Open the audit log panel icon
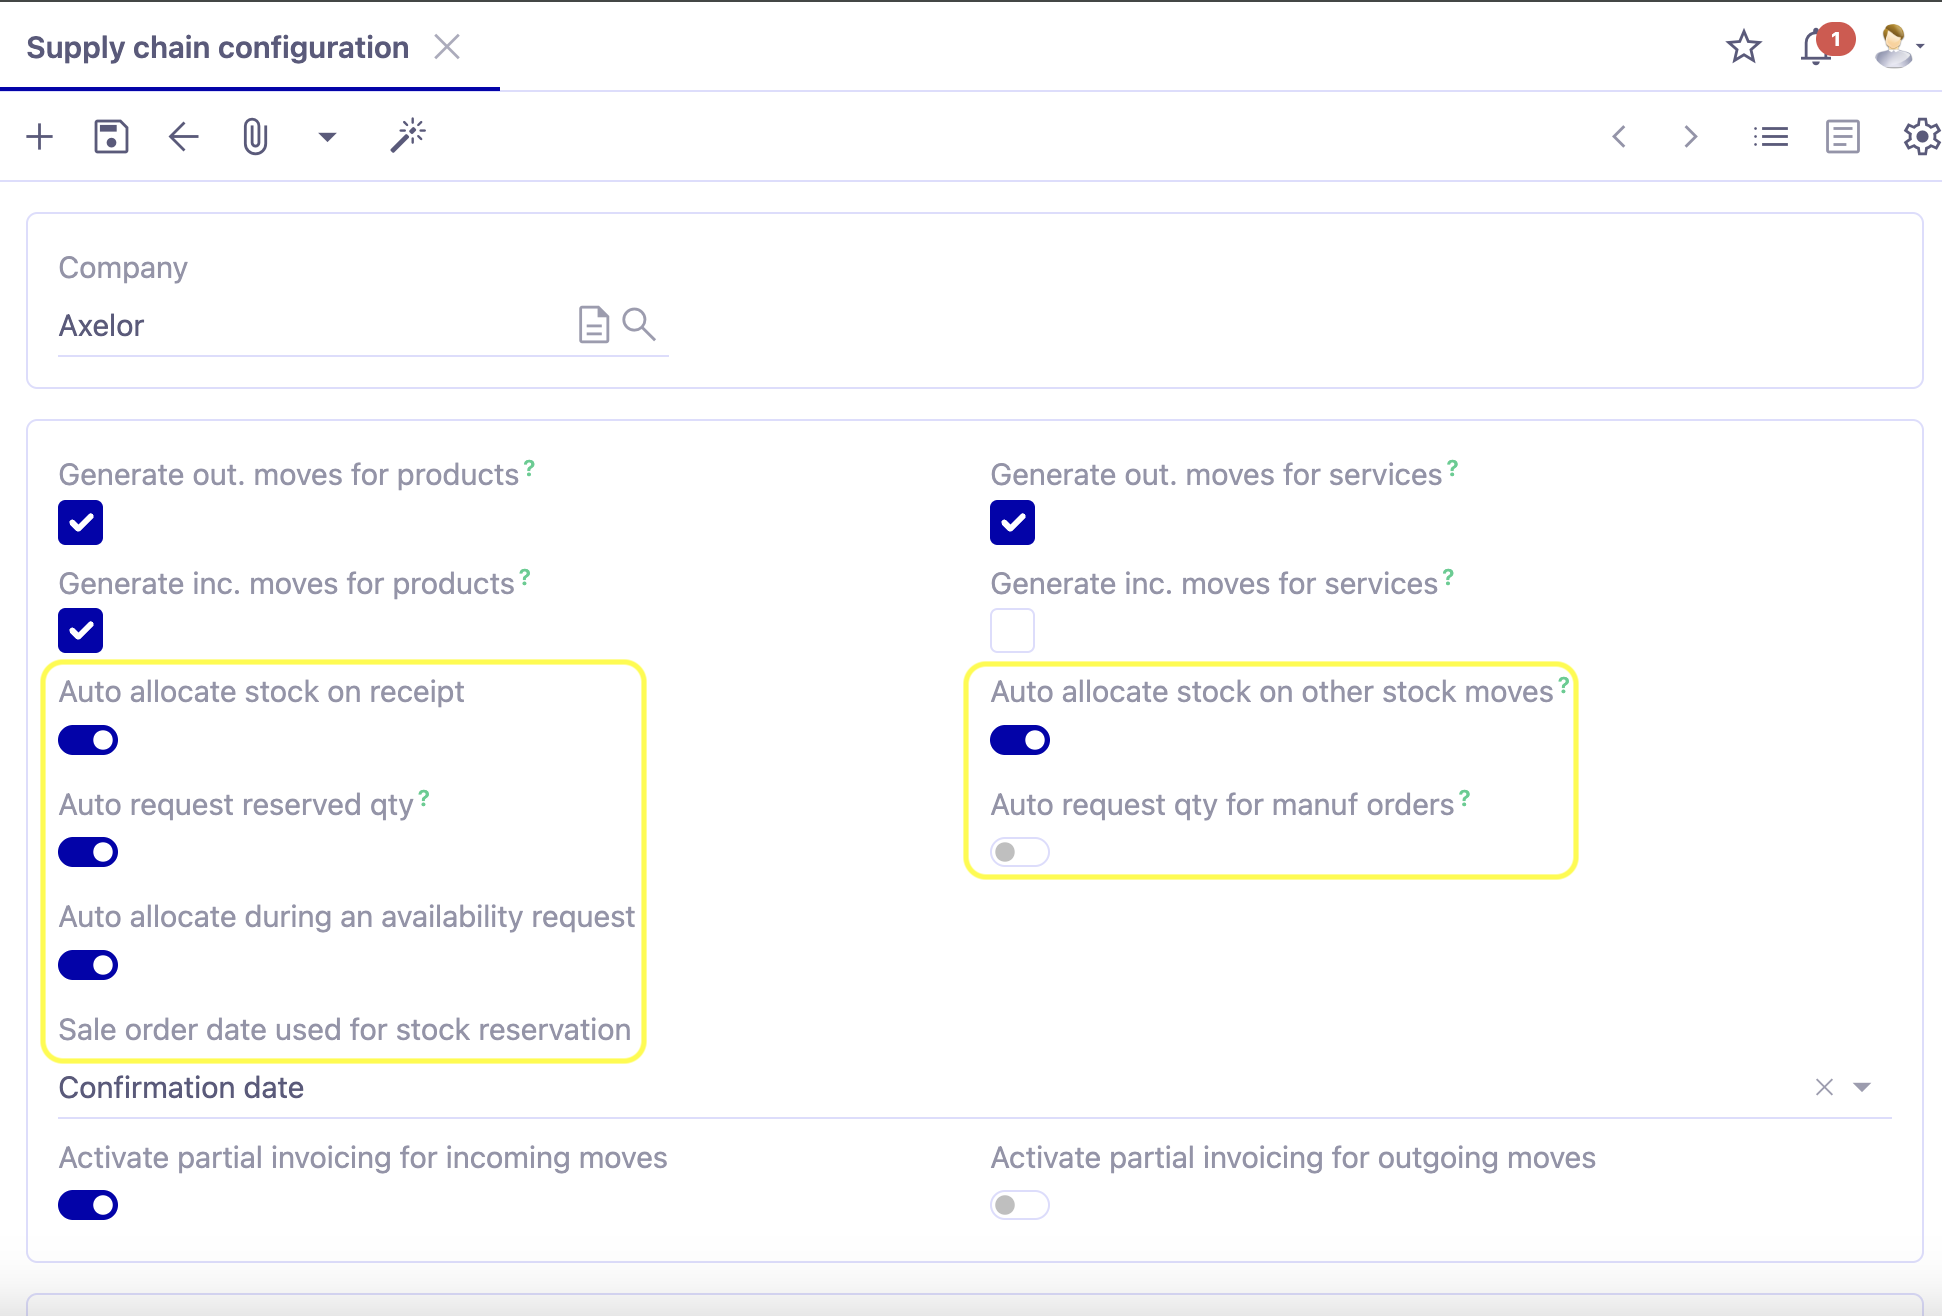 tap(1842, 136)
